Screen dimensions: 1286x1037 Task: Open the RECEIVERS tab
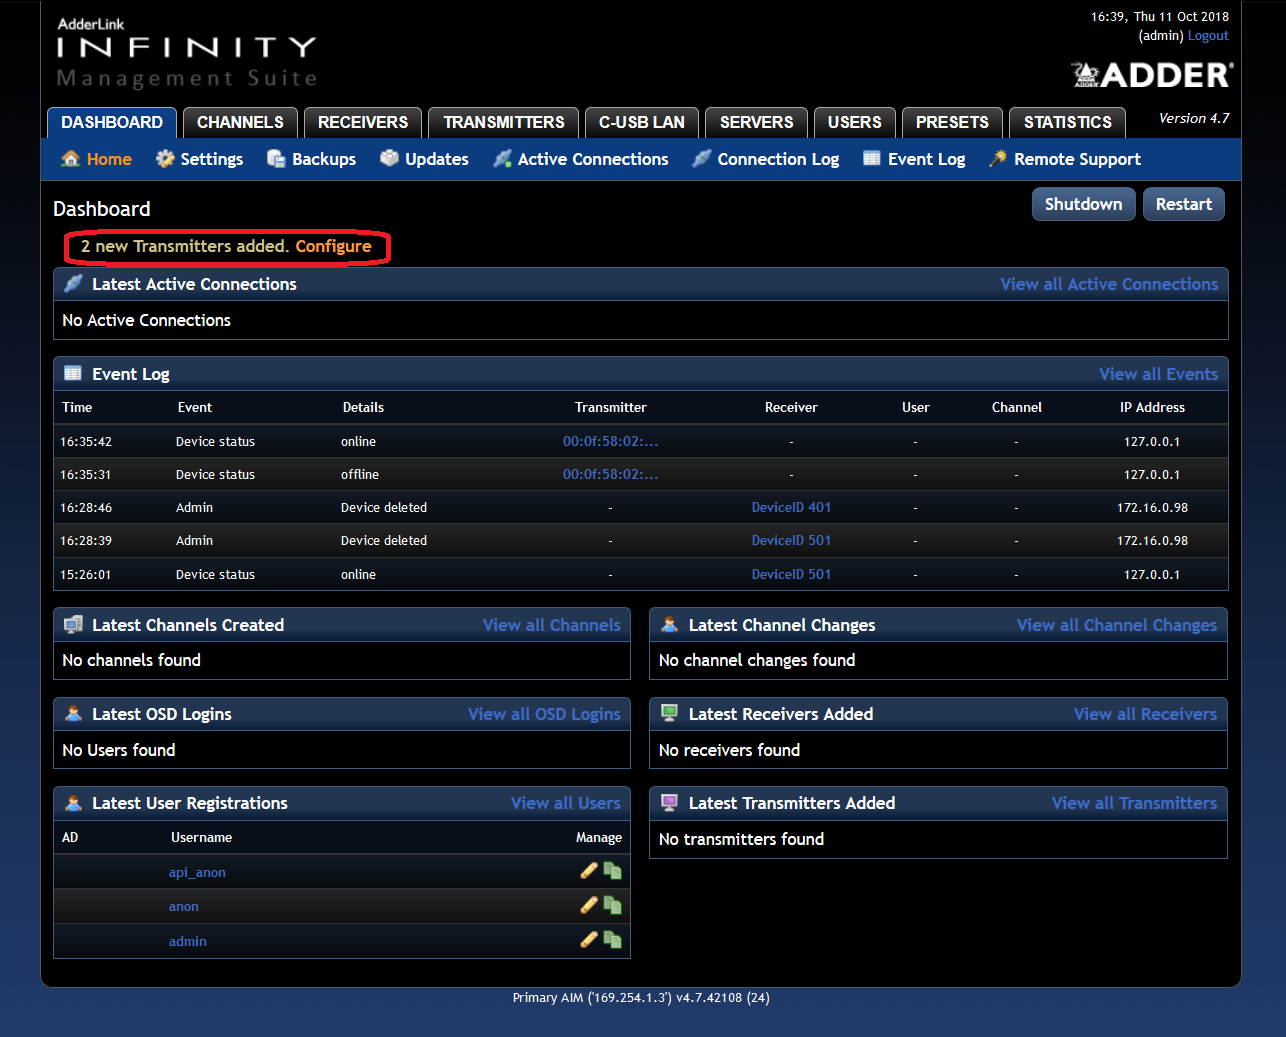(363, 122)
